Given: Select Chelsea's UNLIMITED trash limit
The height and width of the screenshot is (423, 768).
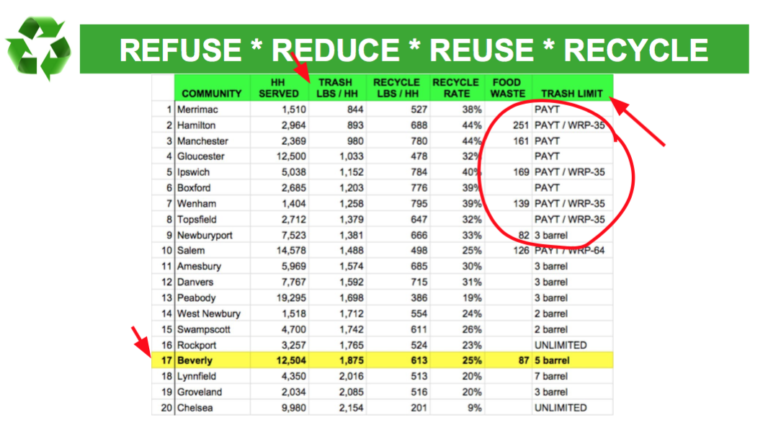Looking at the screenshot, I should 560,407.
